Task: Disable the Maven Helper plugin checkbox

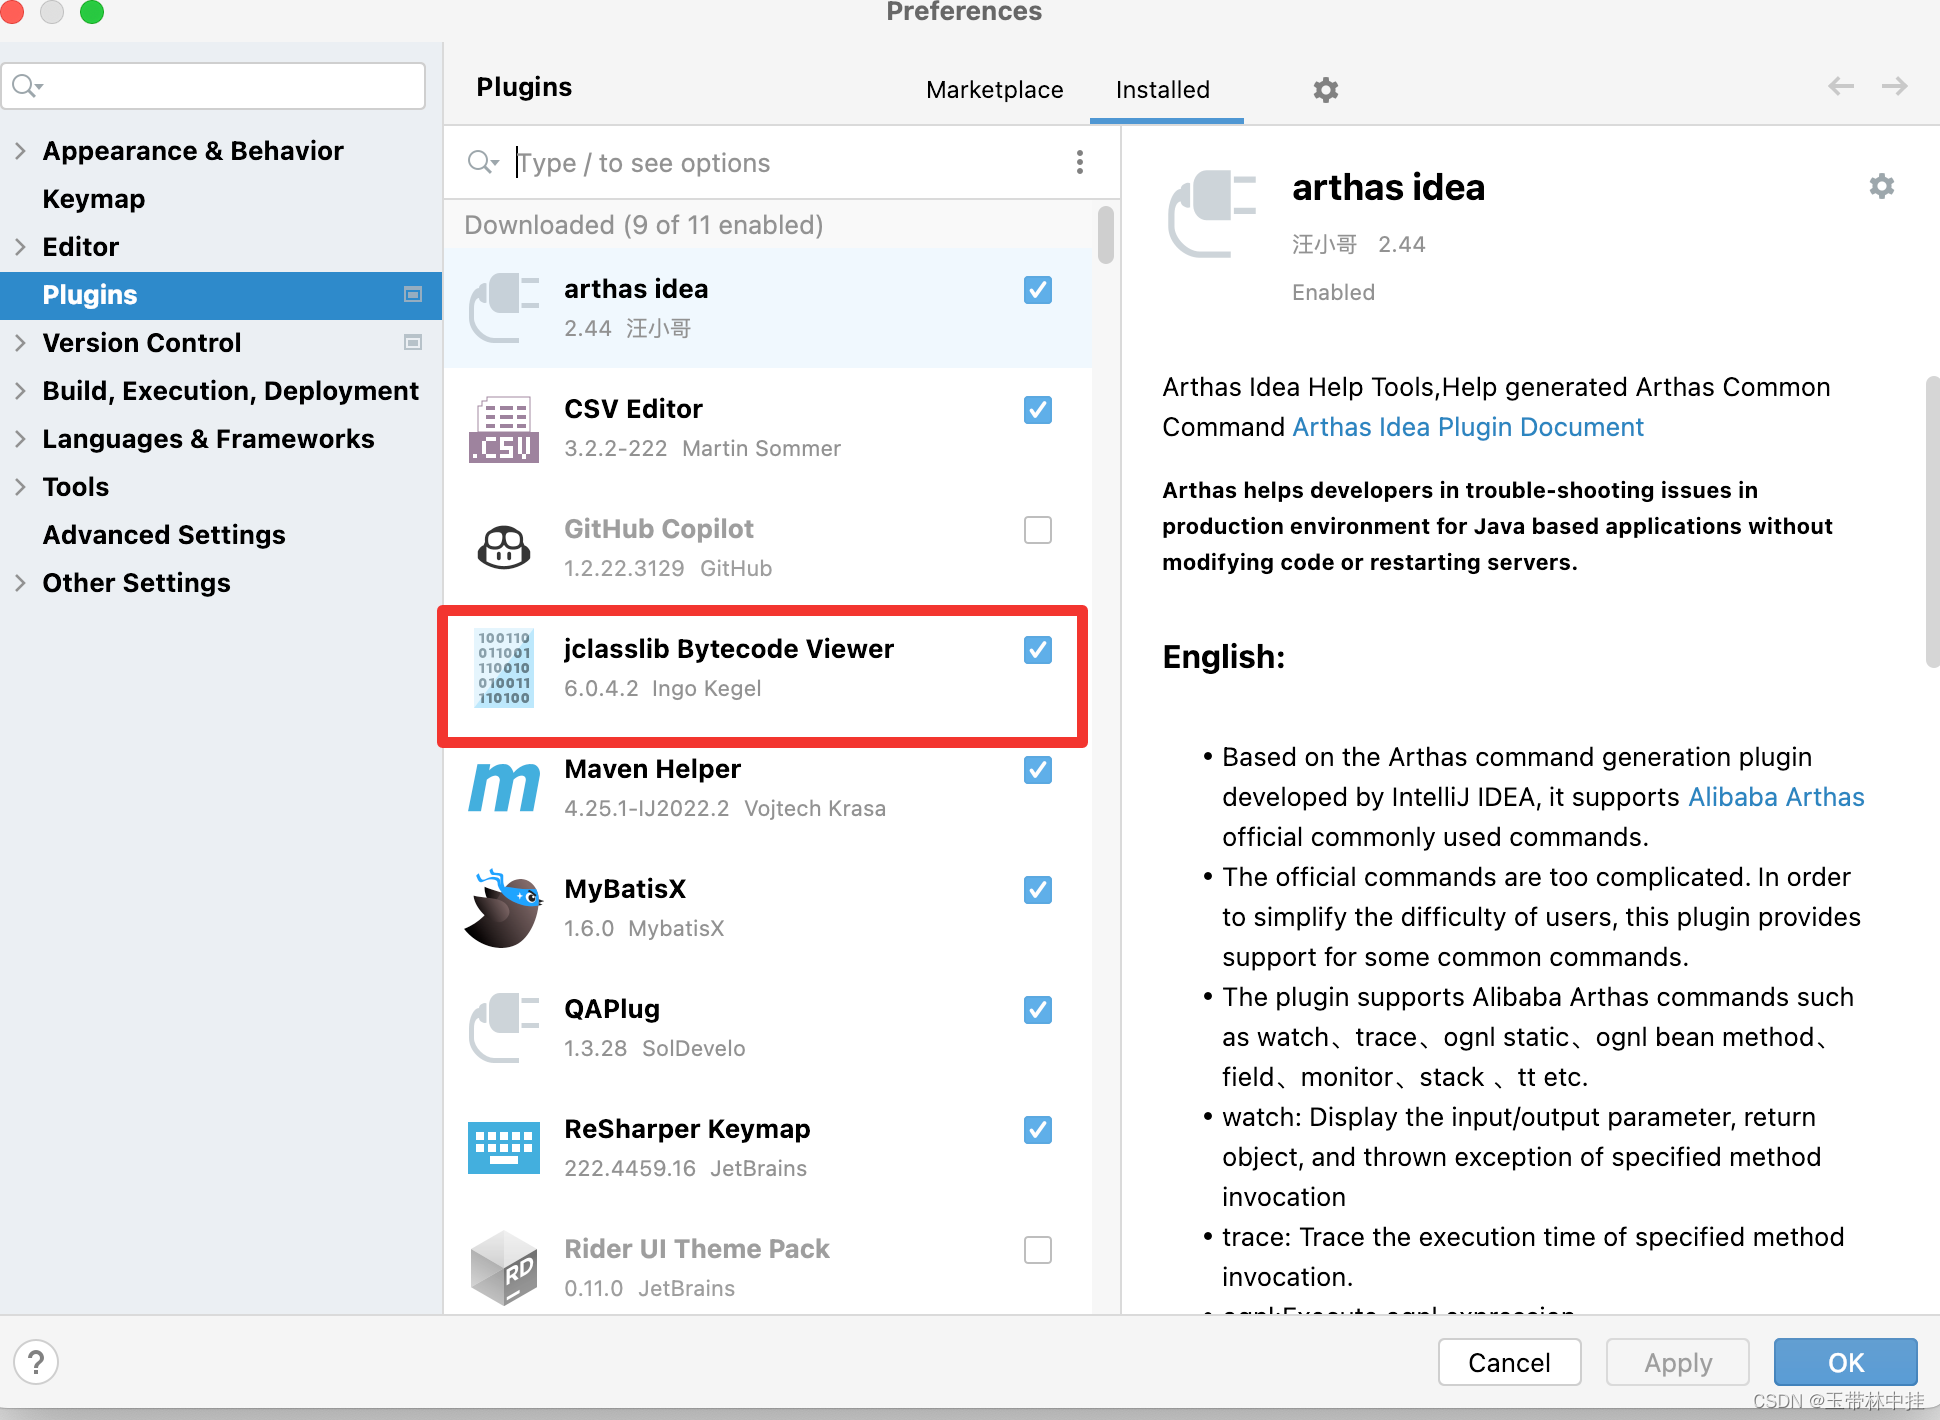Action: click(1037, 770)
